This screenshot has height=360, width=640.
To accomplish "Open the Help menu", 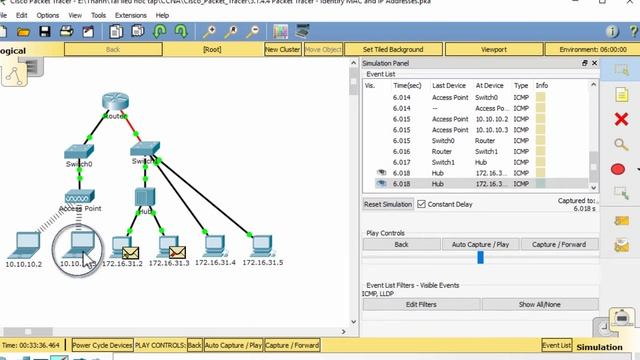I will (x=162, y=15).
